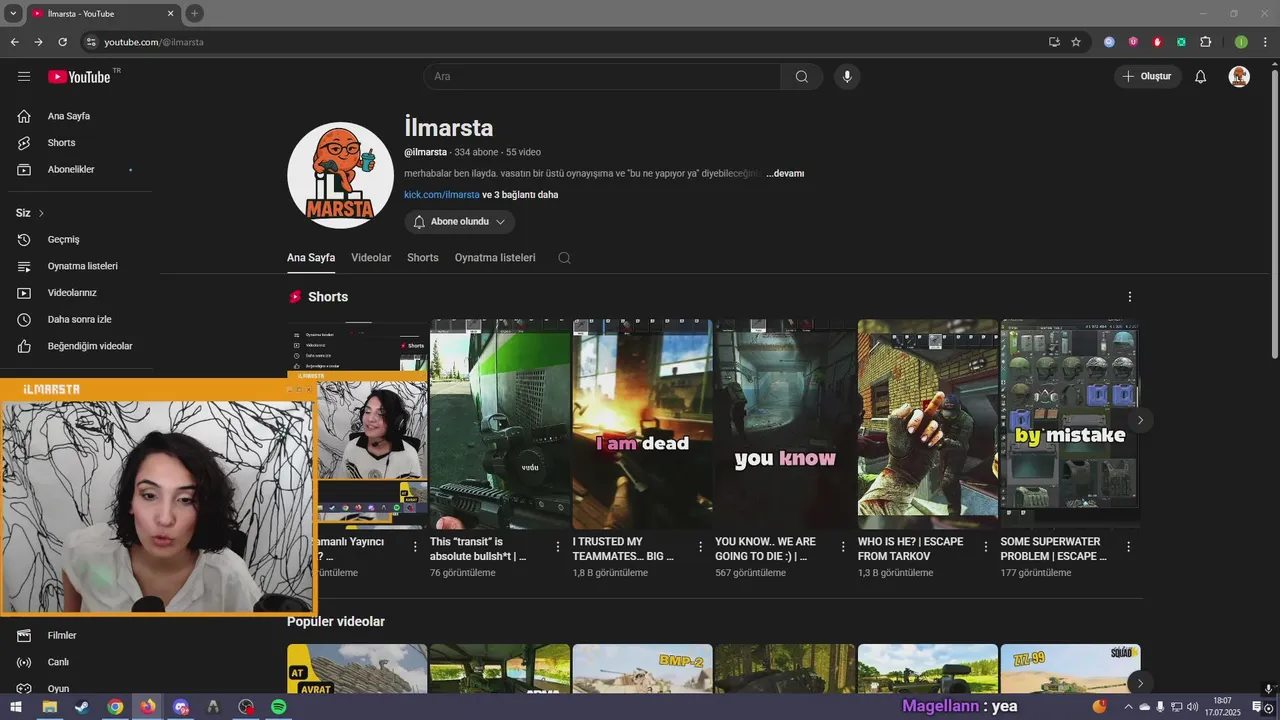The image size is (1280, 720).
Task: Expand channel description with ...devamı
Action: tap(785, 174)
